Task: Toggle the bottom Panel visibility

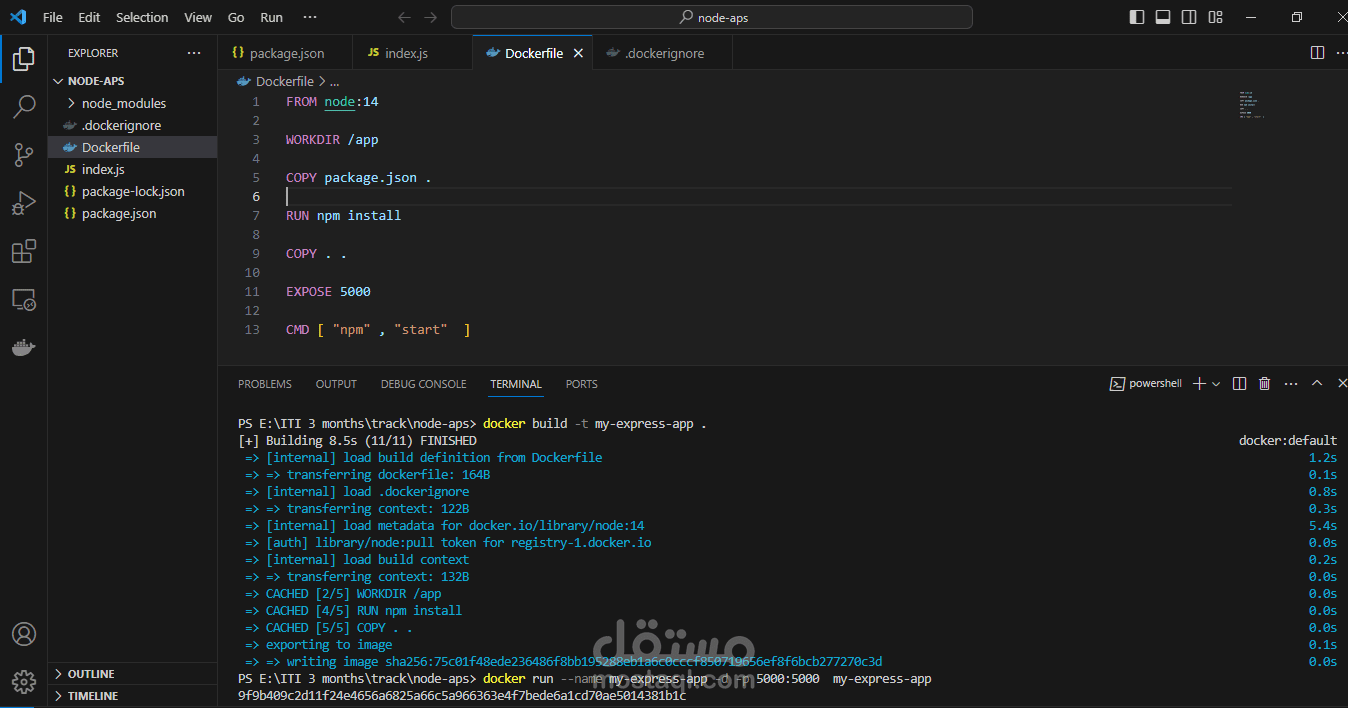Action: tap(1163, 16)
